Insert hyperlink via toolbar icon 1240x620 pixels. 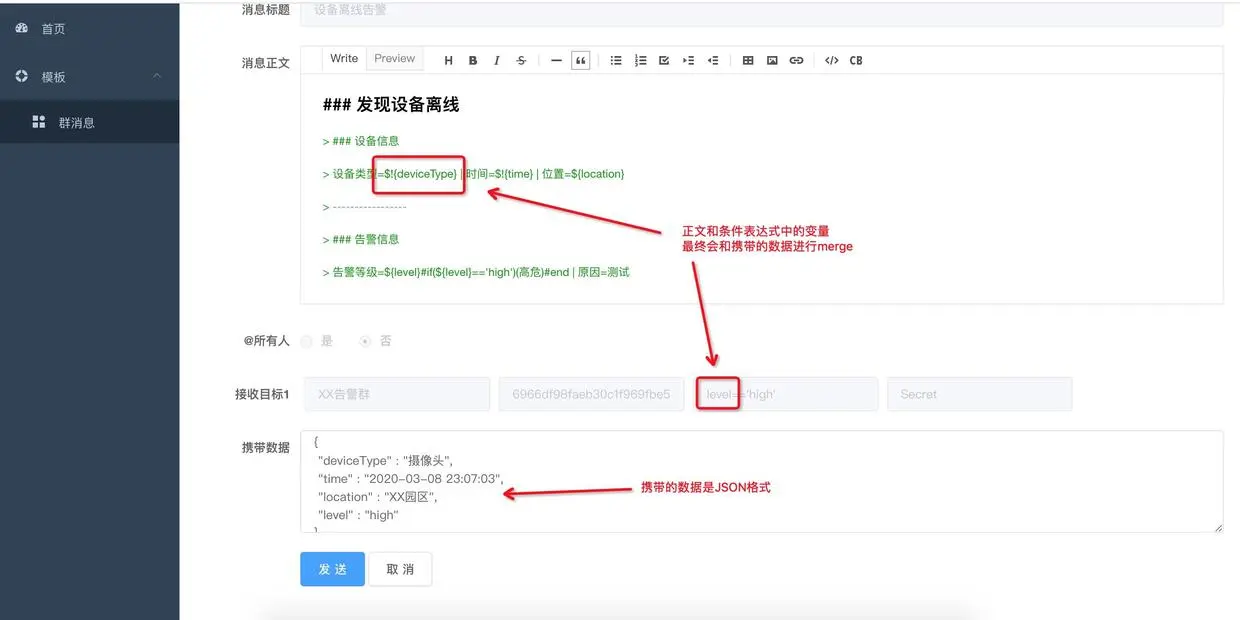point(796,60)
